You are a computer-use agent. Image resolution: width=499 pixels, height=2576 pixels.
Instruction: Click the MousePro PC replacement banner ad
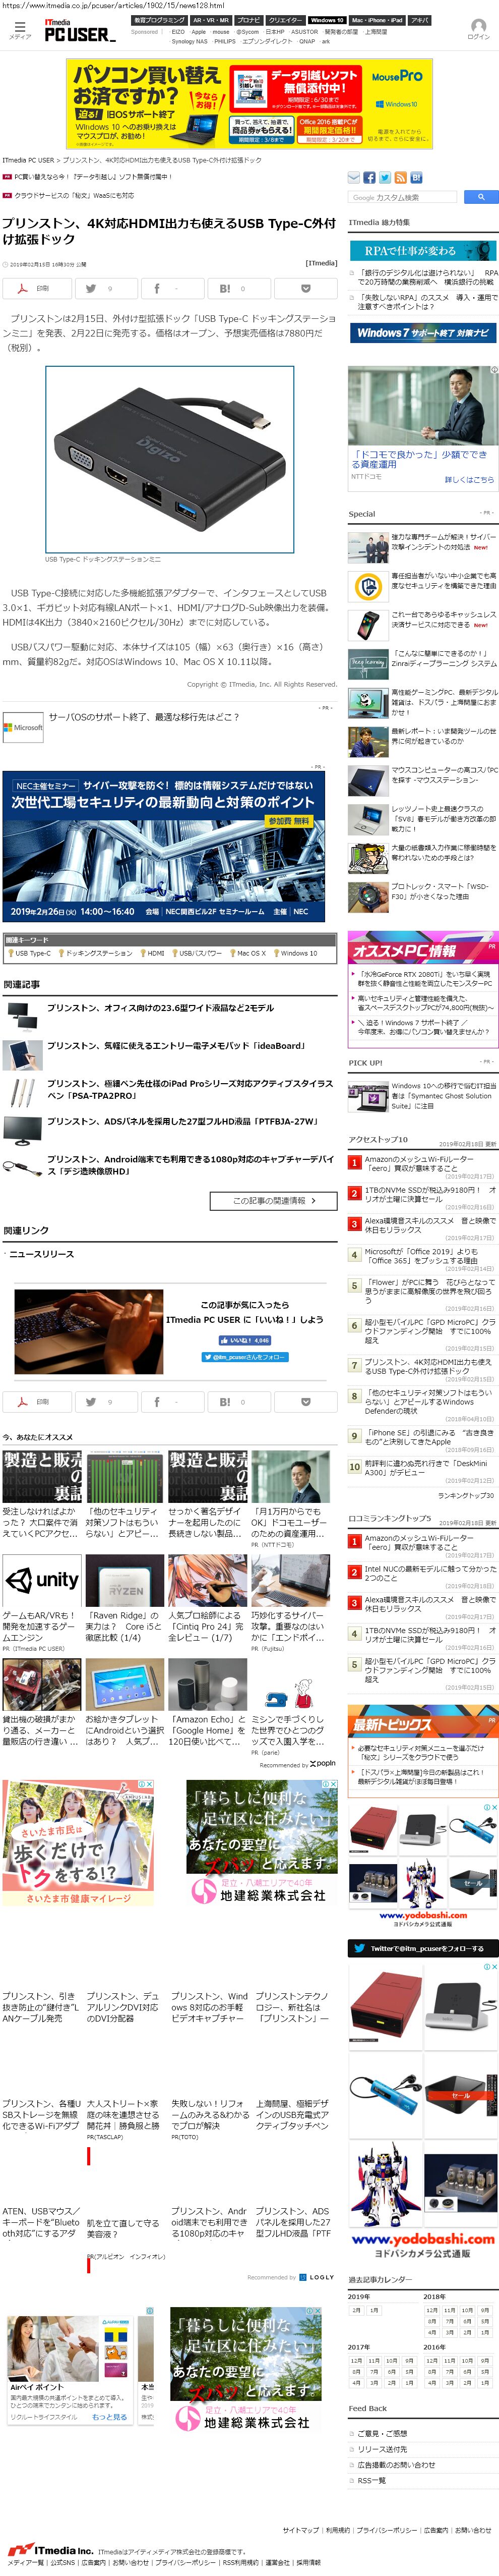coord(249,103)
